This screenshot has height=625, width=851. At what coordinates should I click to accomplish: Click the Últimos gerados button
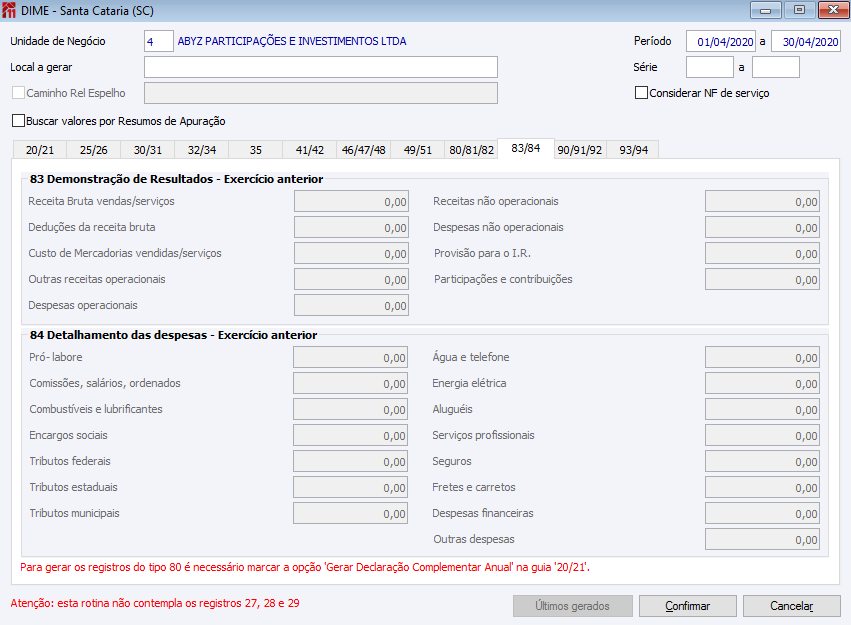(573, 606)
